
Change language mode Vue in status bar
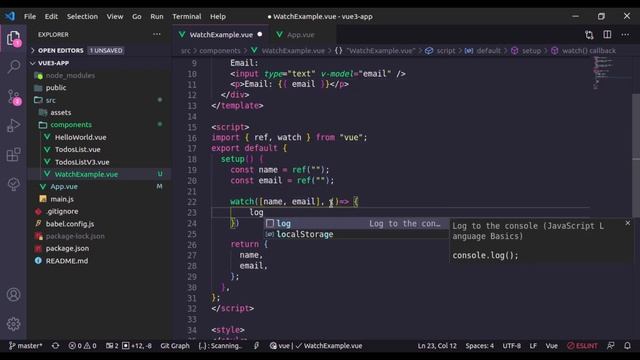pyautogui.click(x=551, y=346)
